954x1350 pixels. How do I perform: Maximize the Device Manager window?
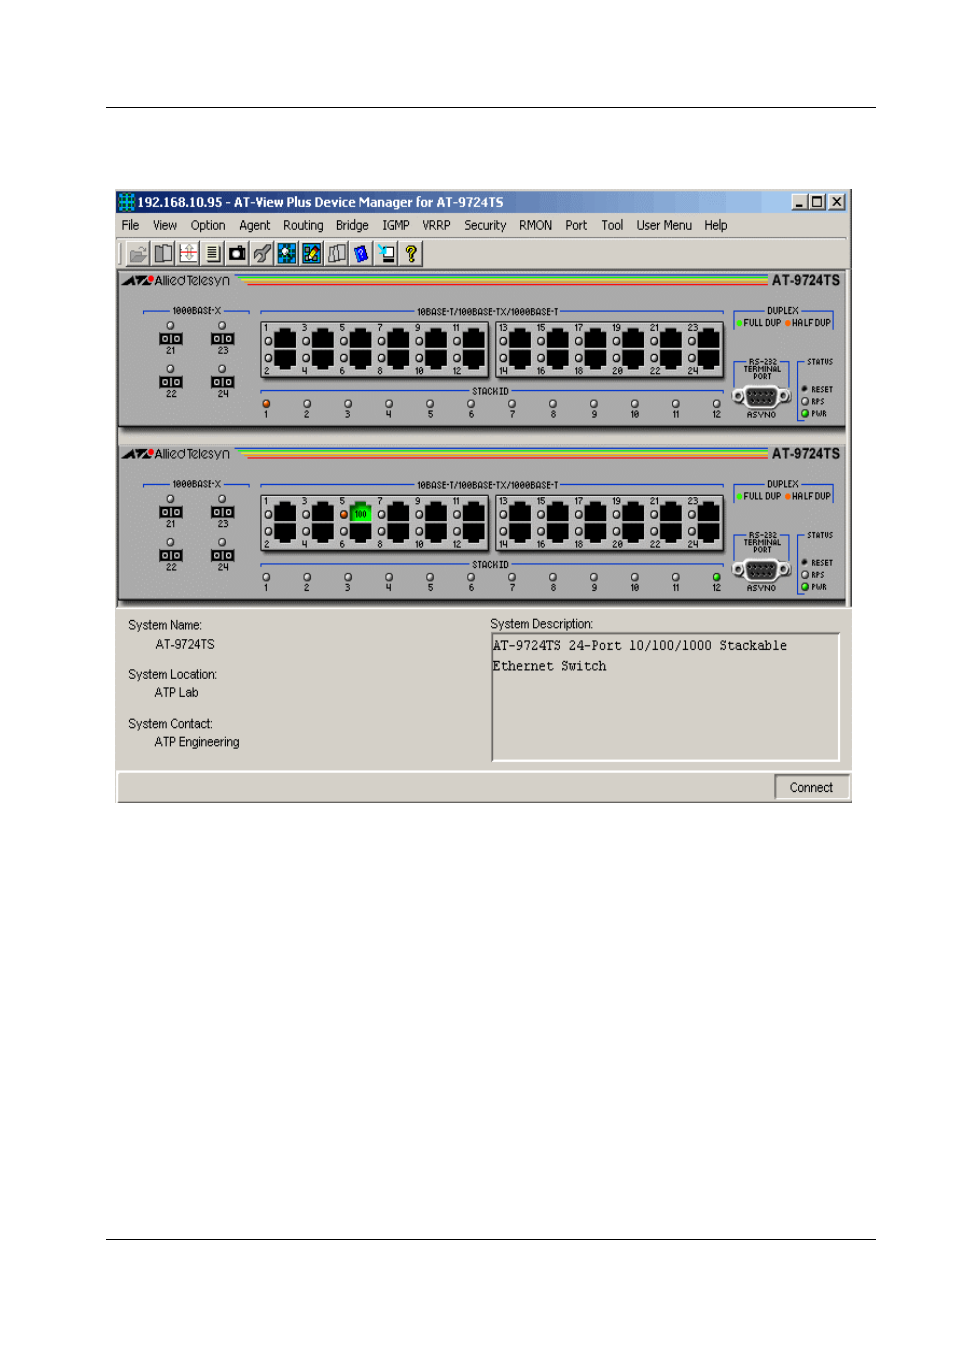(818, 202)
